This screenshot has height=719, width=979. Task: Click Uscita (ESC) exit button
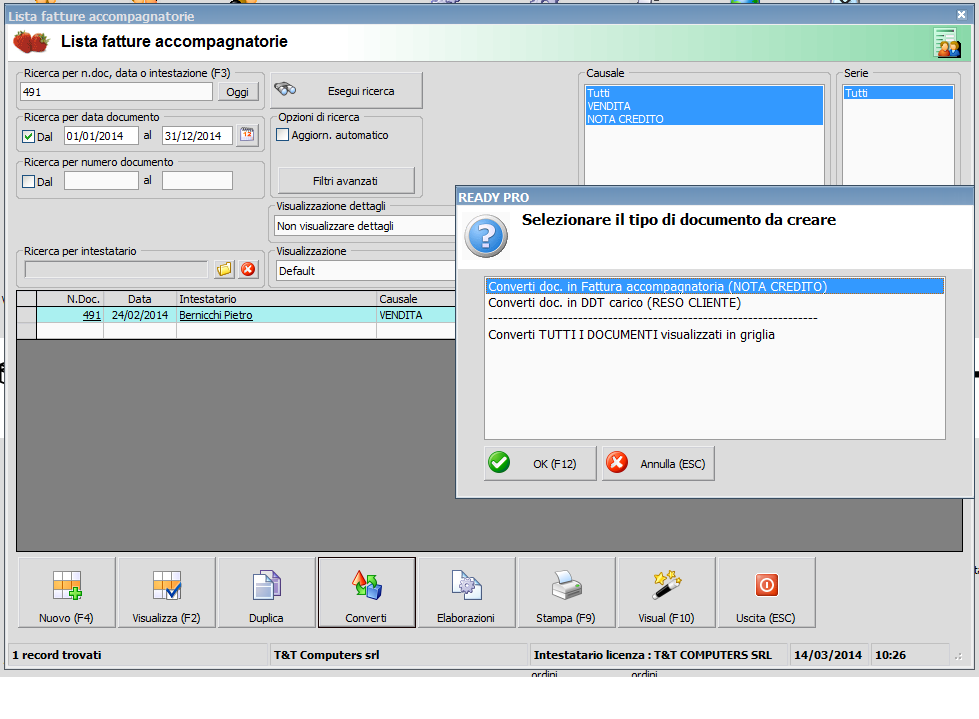click(x=766, y=592)
